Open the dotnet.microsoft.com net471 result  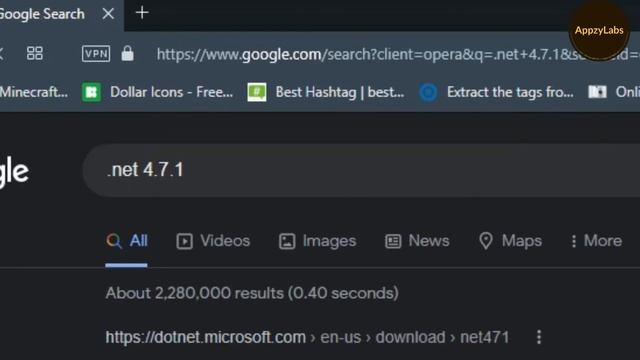[x=307, y=338]
